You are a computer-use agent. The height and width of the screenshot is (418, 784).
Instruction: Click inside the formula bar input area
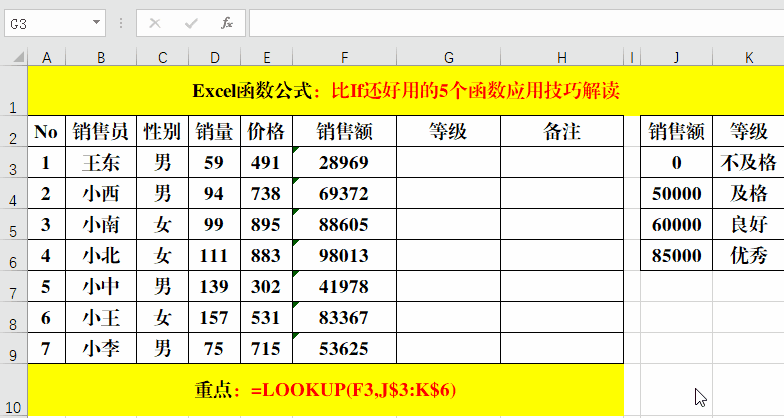tap(516, 23)
